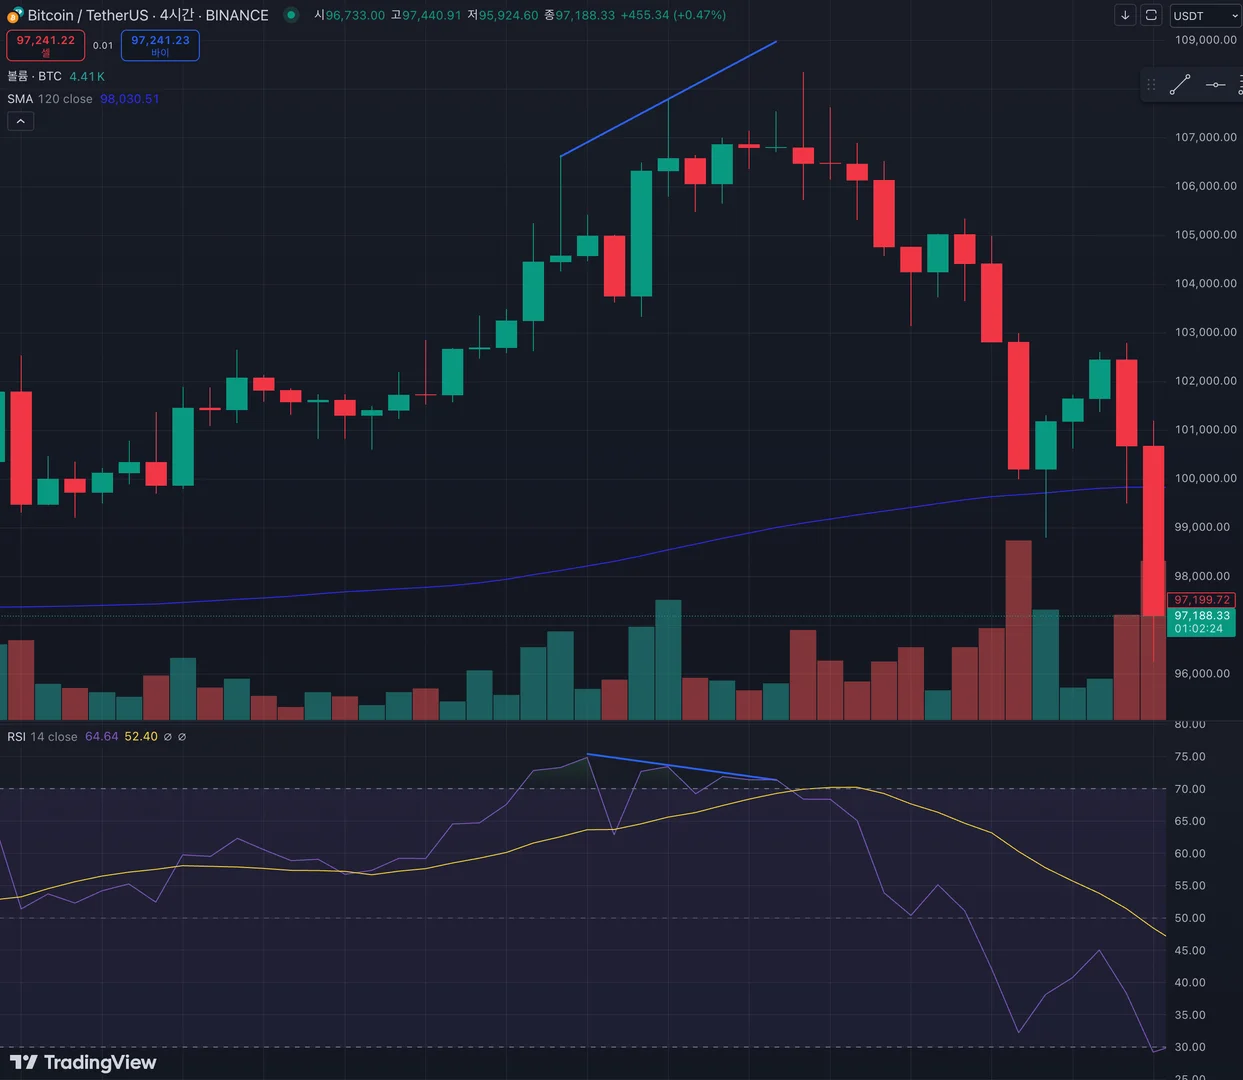Click the second empty-value symbol in RSI legend

182,737
